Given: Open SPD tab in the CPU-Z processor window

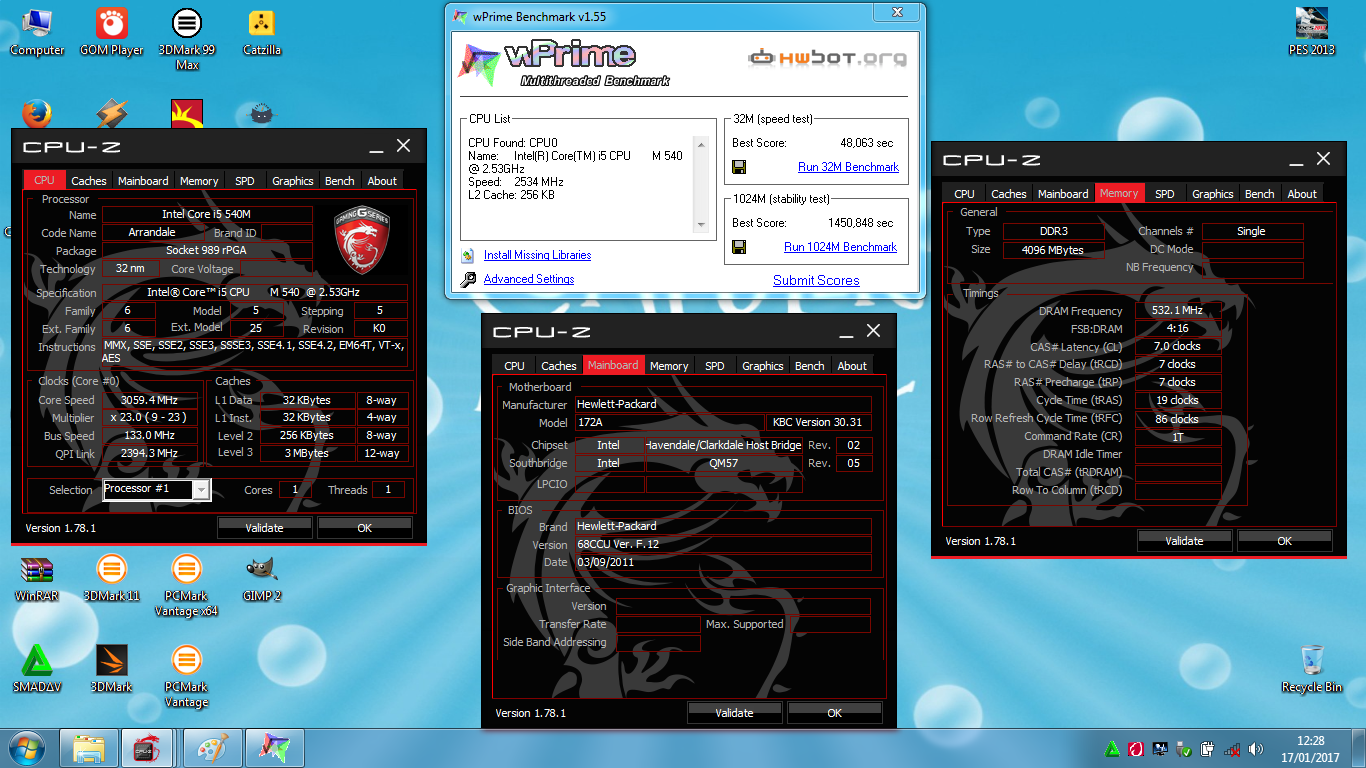Looking at the screenshot, I should 244,181.
